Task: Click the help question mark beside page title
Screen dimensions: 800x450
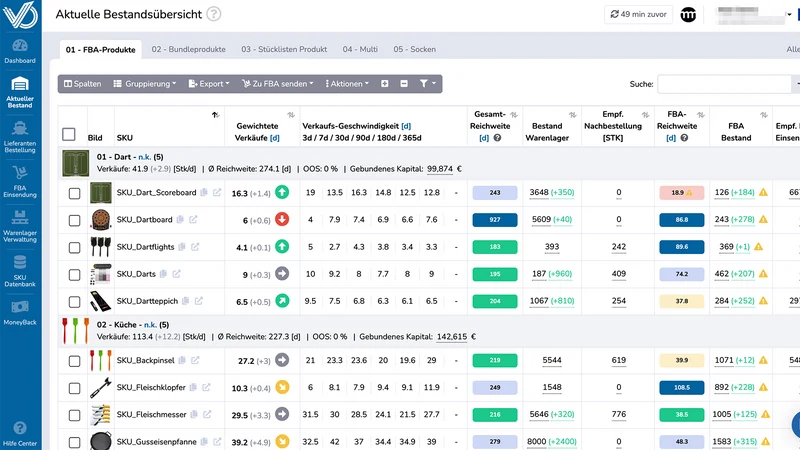Action: (x=214, y=14)
